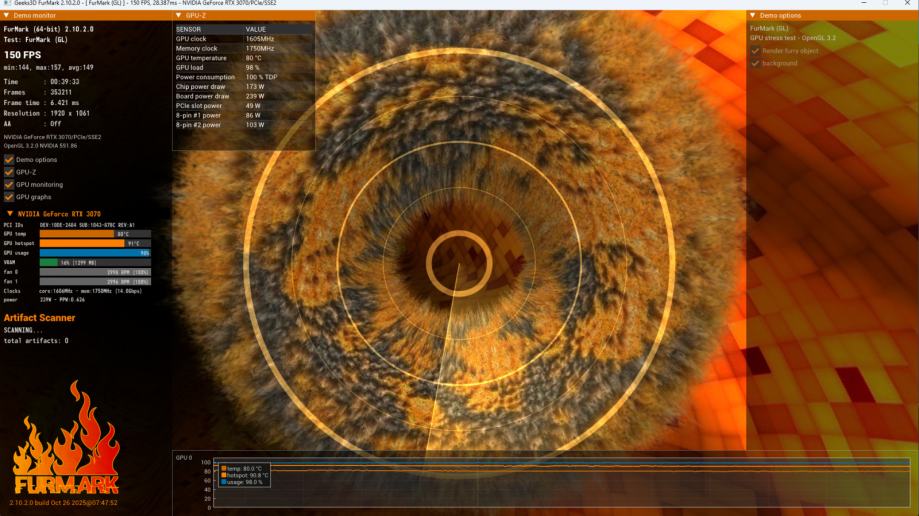Viewport: 919px width, 516px height.
Task: Click the FurMark (GL) label in Demo options
Action: 770,28
